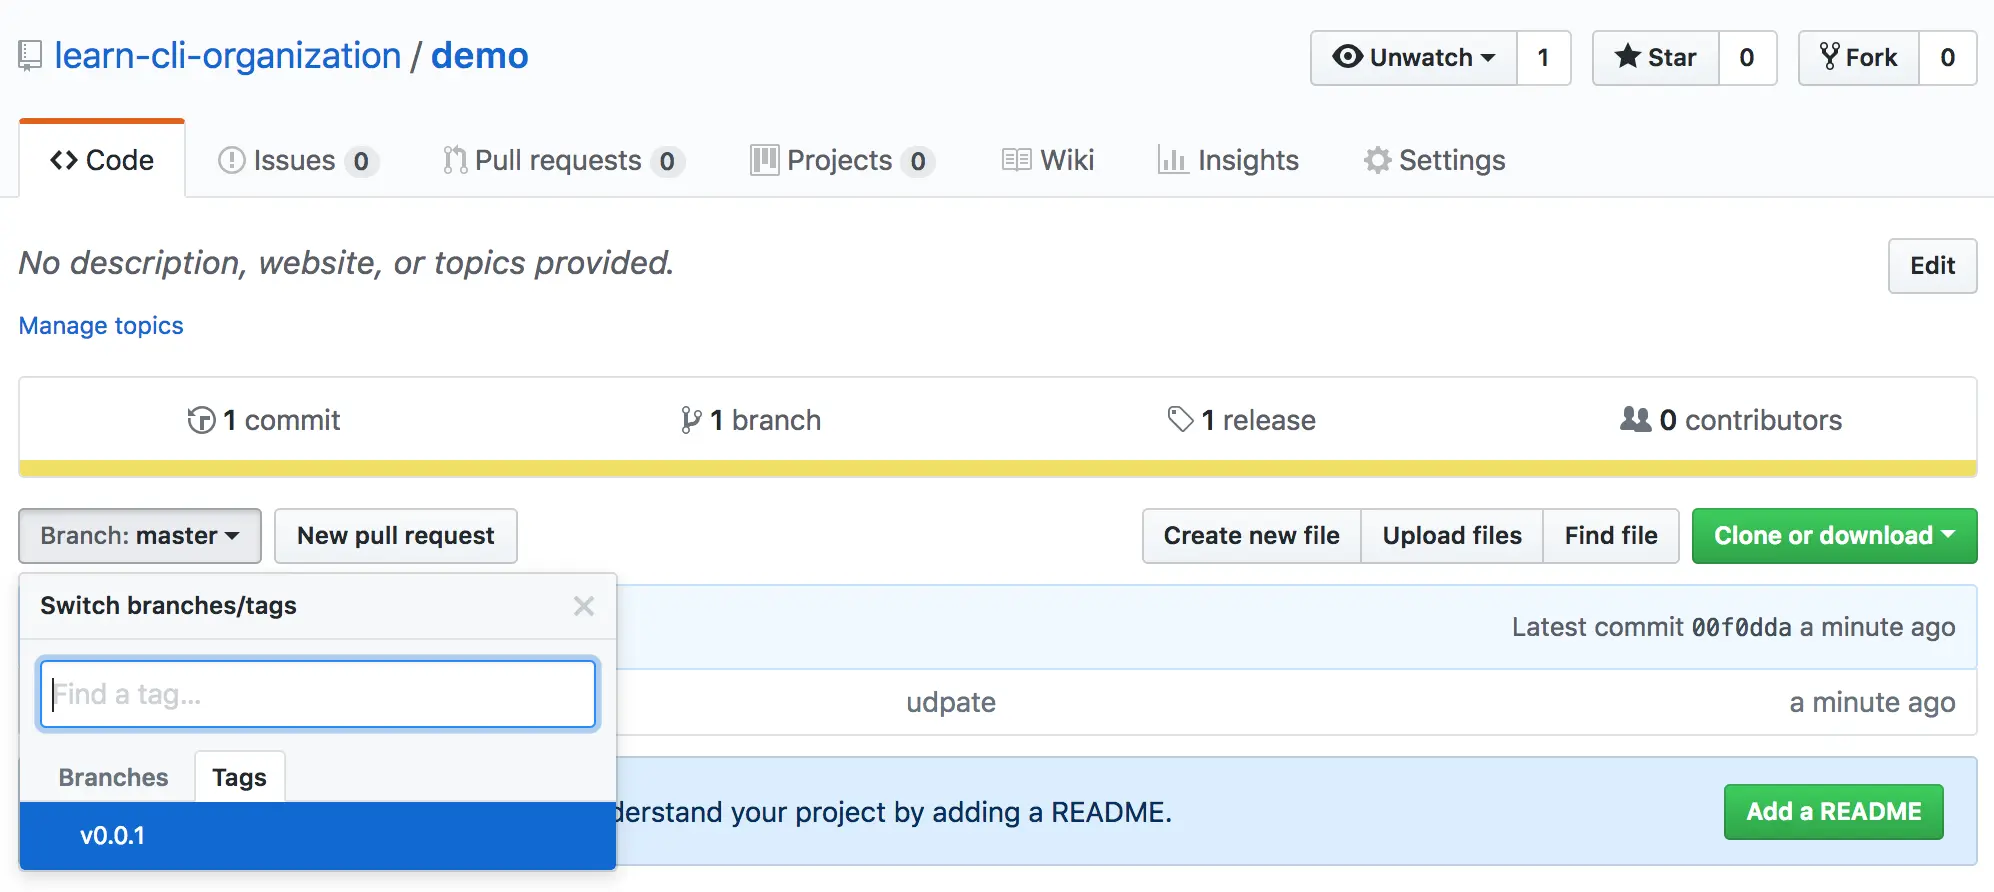Screen dimensions: 1994x892
Task: Click the language color bar
Action: point(997,468)
